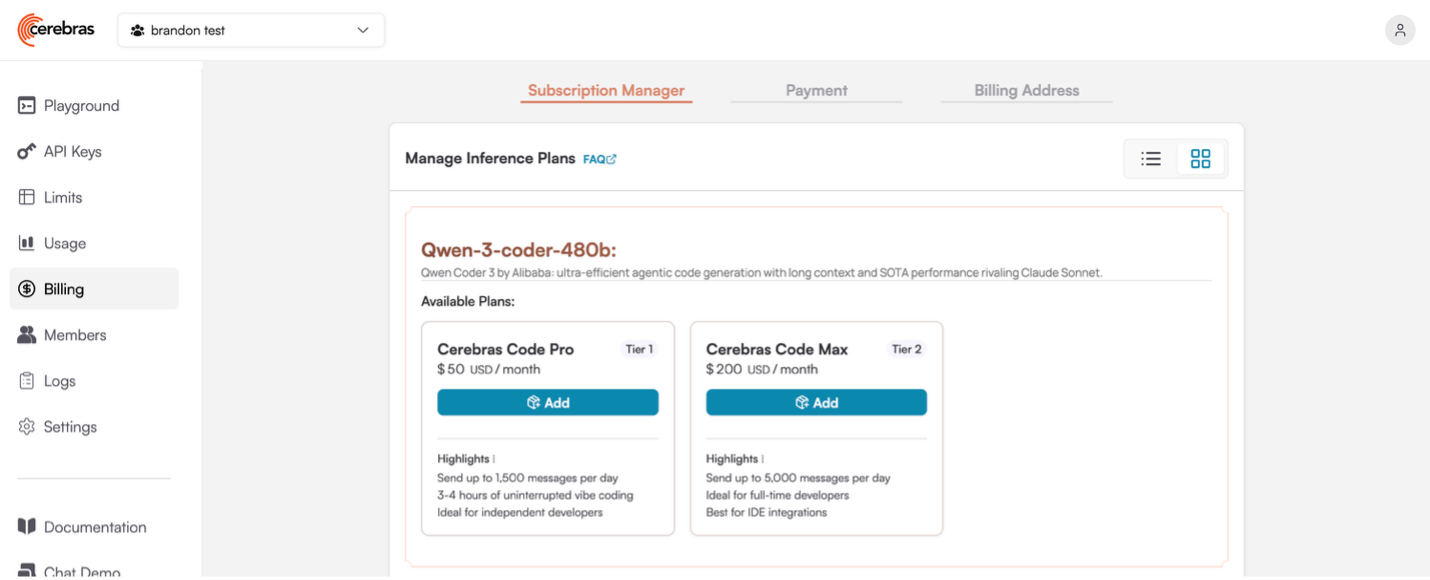
Task: Click the $50 USD / month price
Action: tap(489, 369)
